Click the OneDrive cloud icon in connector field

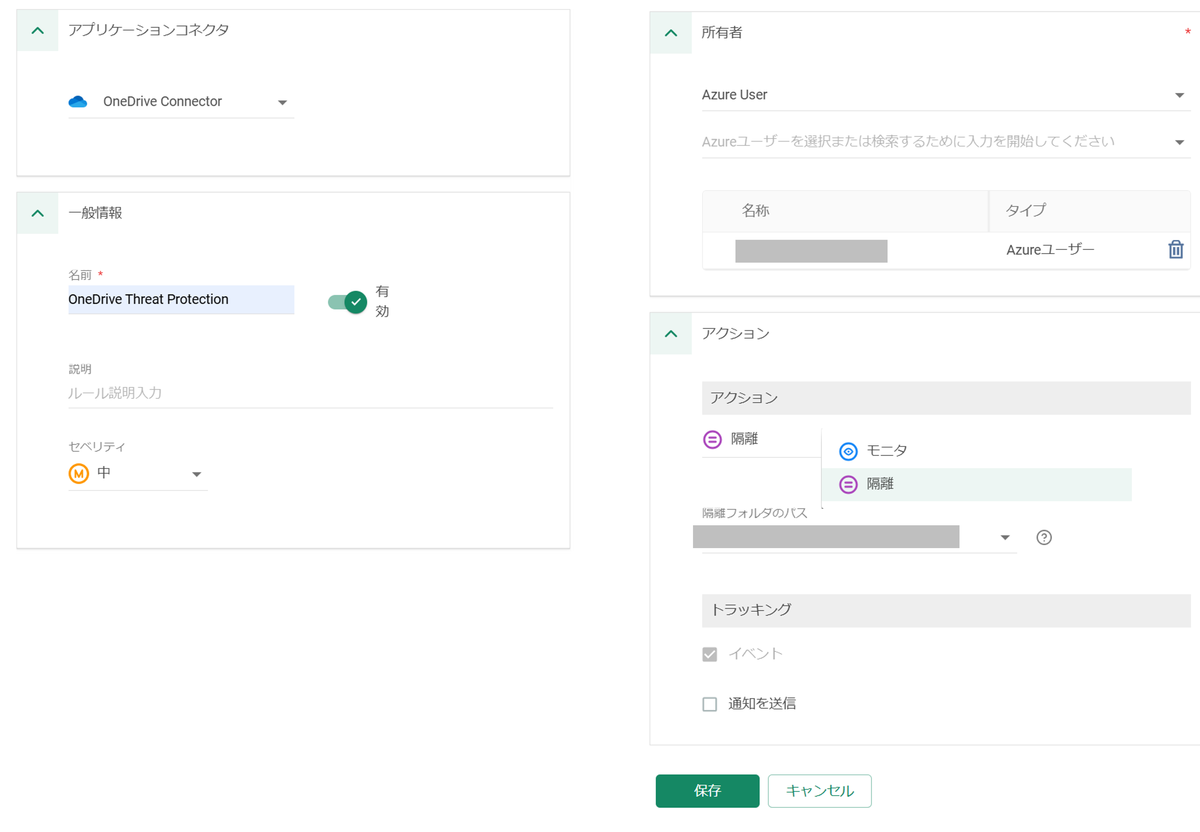point(78,102)
